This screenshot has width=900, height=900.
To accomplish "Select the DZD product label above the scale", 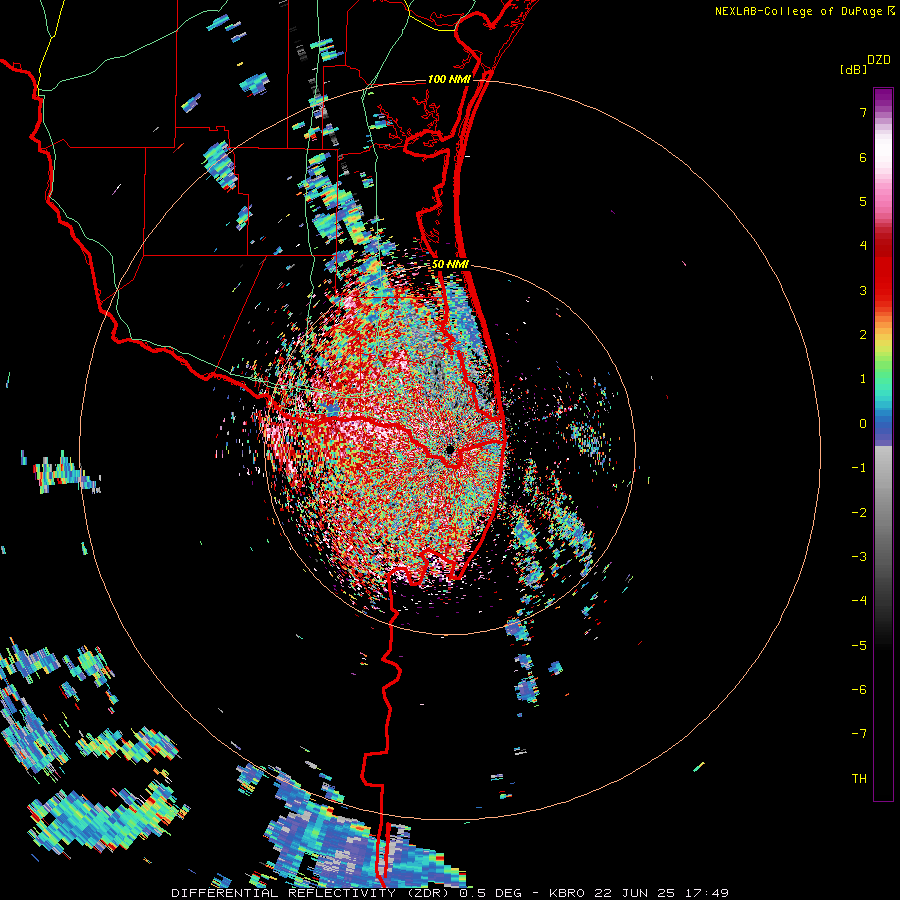I will coord(879,60).
